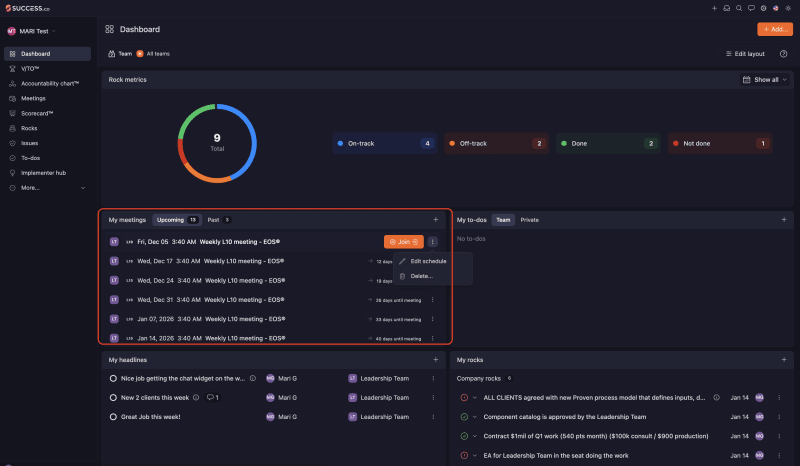Expand the Contract $1mil rock chevron

click(x=474, y=436)
